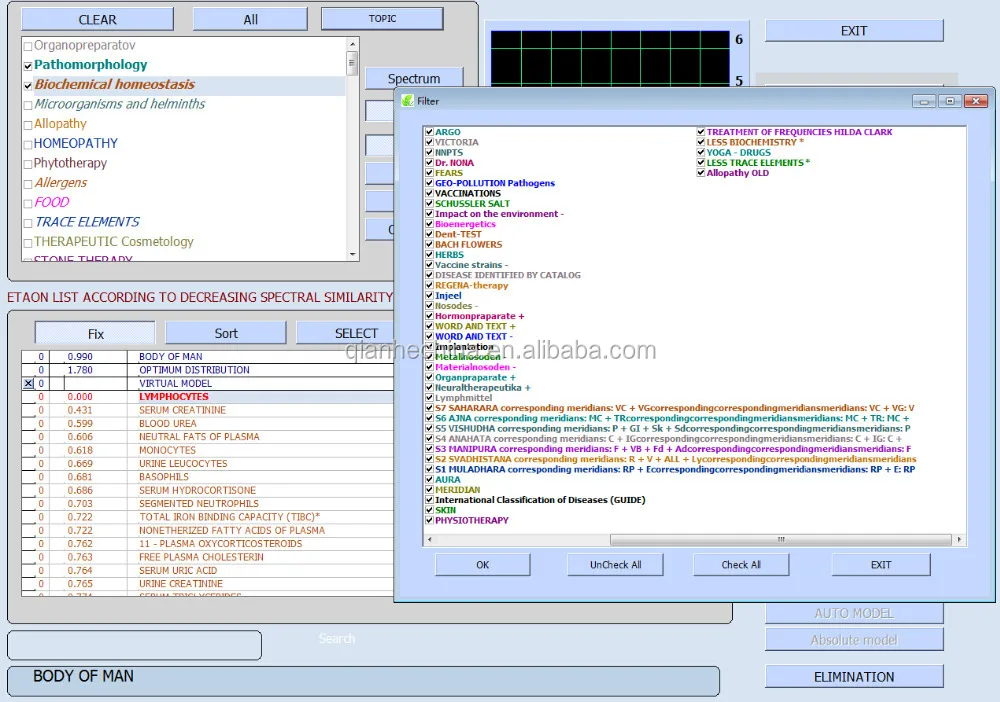Uncheck BACH FLOWERS in the Filter list
Image resolution: width=1000 pixels, height=702 pixels.
[429, 244]
